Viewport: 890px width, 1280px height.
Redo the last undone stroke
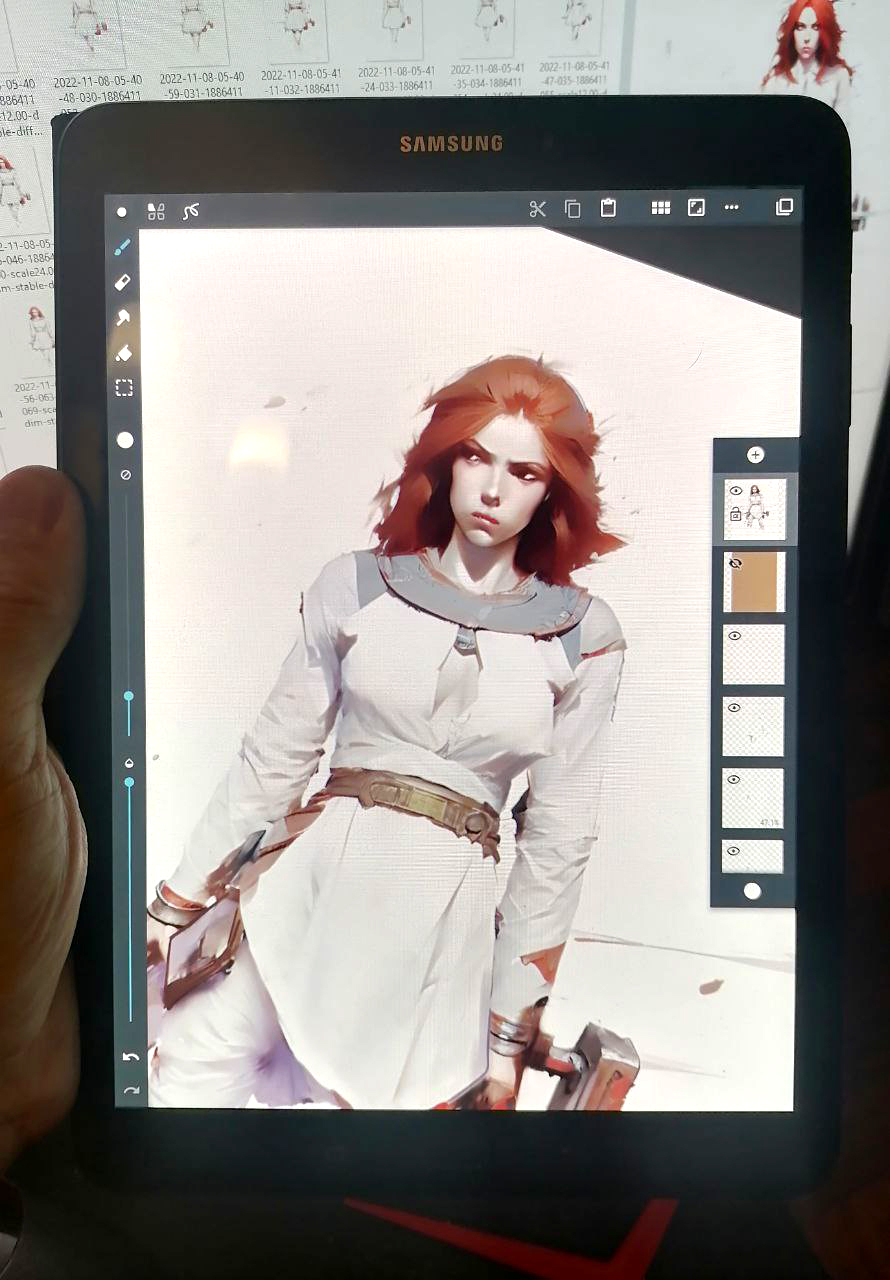tap(131, 1090)
